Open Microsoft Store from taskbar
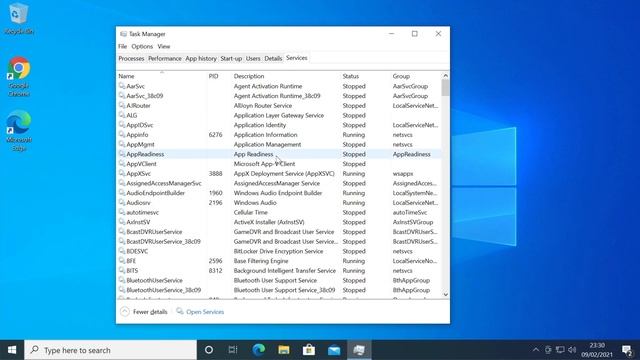Viewport: 640px width, 360px height. point(309,350)
